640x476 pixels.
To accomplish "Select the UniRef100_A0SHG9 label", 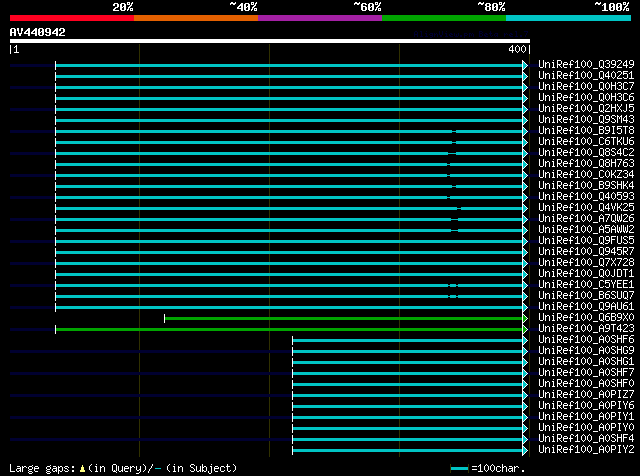I will (x=586, y=351).
